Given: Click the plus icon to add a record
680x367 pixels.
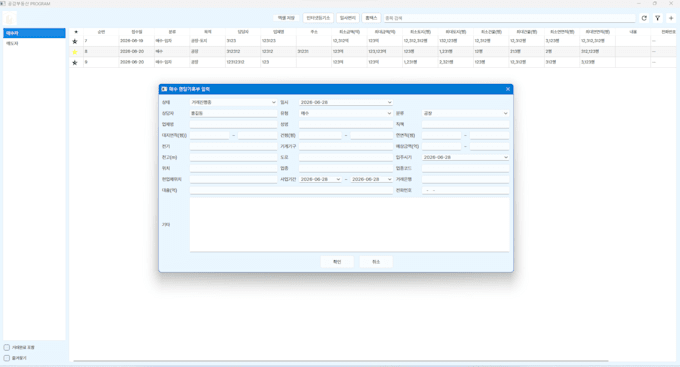Looking at the screenshot, I should coord(671,18).
